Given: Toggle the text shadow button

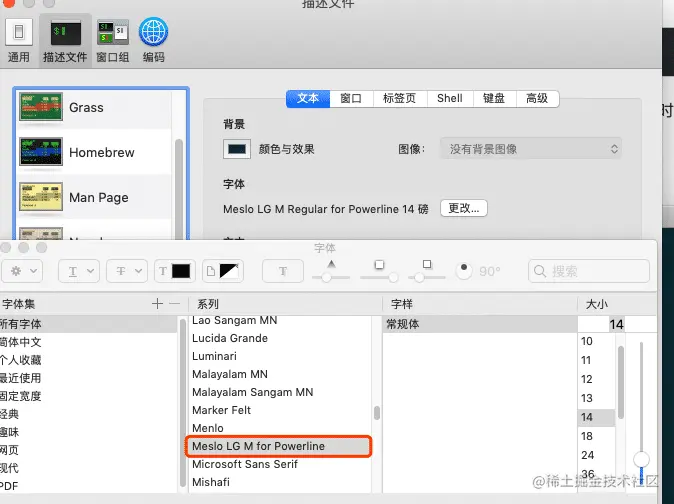Looking at the screenshot, I should pos(283,271).
